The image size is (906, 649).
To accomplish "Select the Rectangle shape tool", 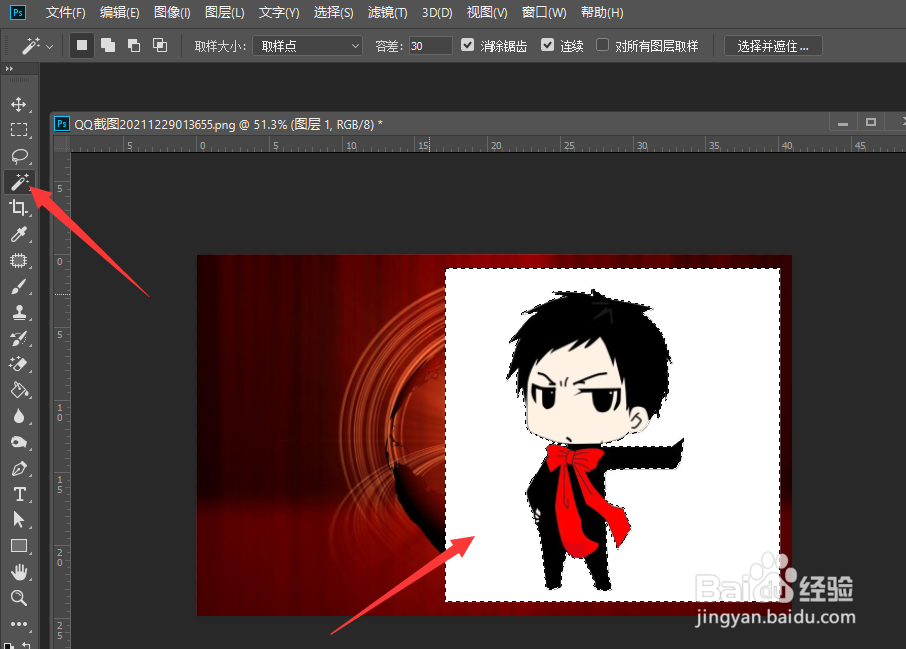I will pyautogui.click(x=19, y=546).
